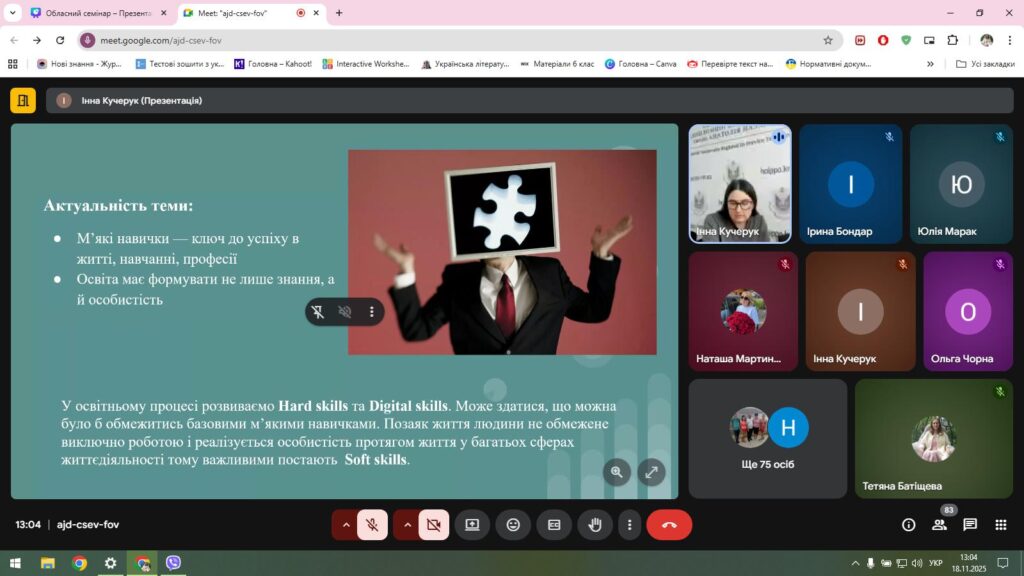
Task: Zoom in on the presentation
Action: tap(616, 472)
